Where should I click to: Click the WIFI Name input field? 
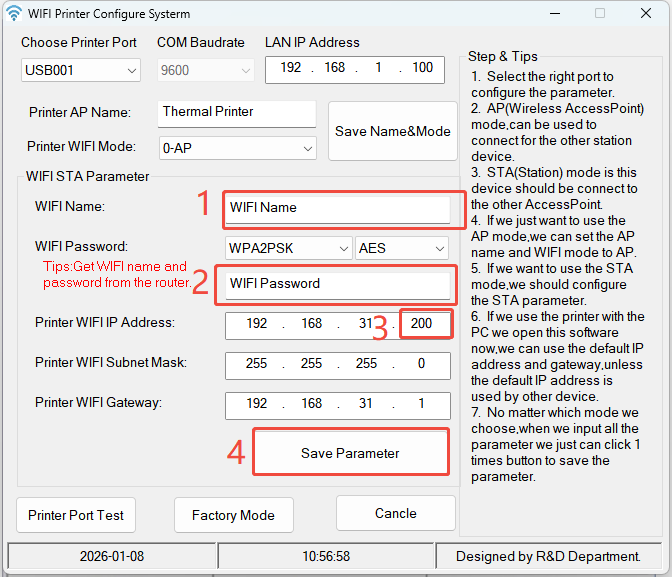[338, 208]
